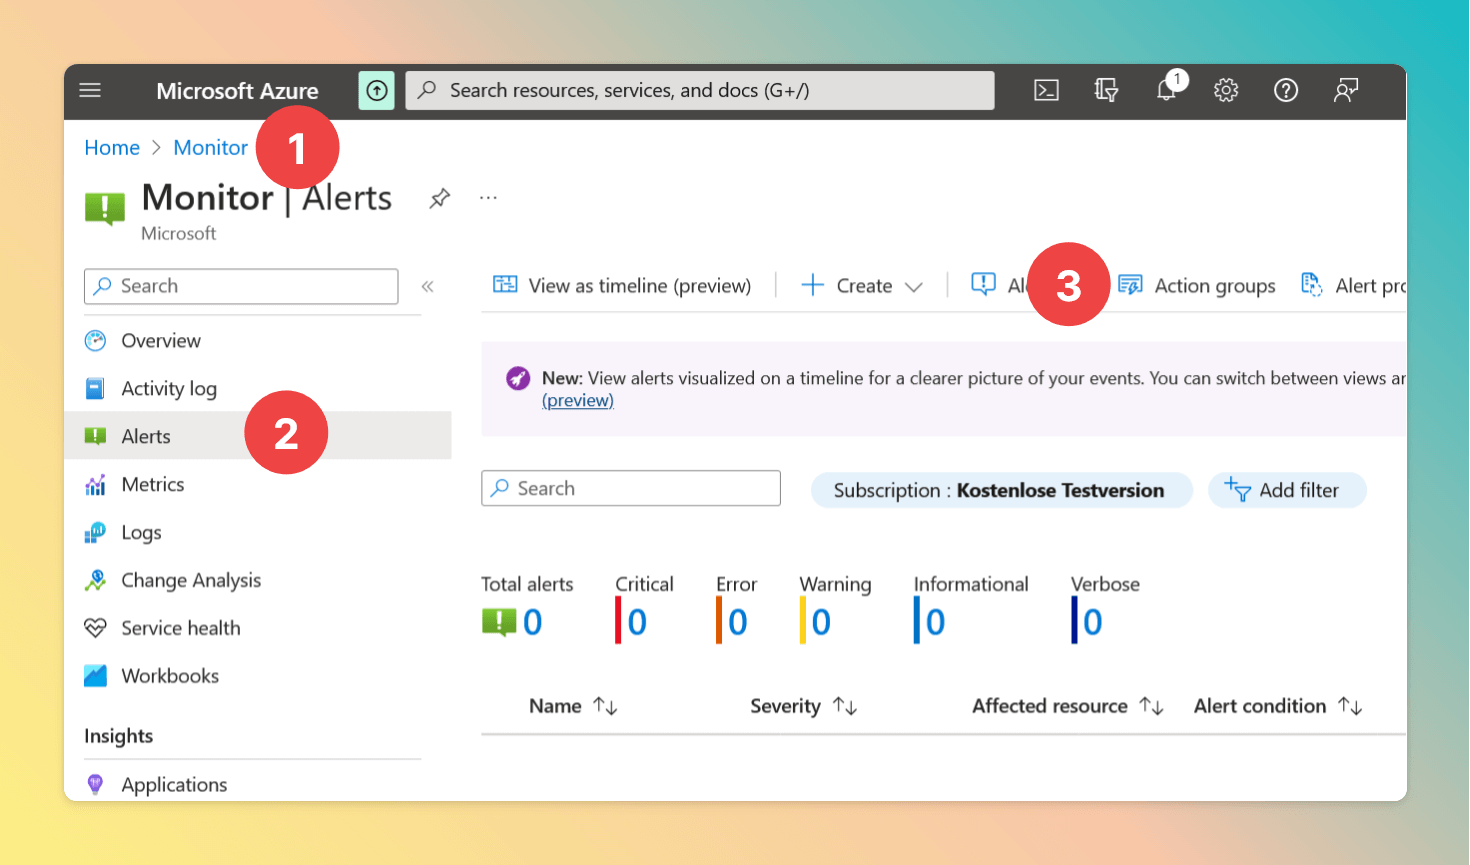This screenshot has width=1470, height=865.
Task: Go to Monitor breadcrumb
Action: pyautogui.click(x=211, y=148)
